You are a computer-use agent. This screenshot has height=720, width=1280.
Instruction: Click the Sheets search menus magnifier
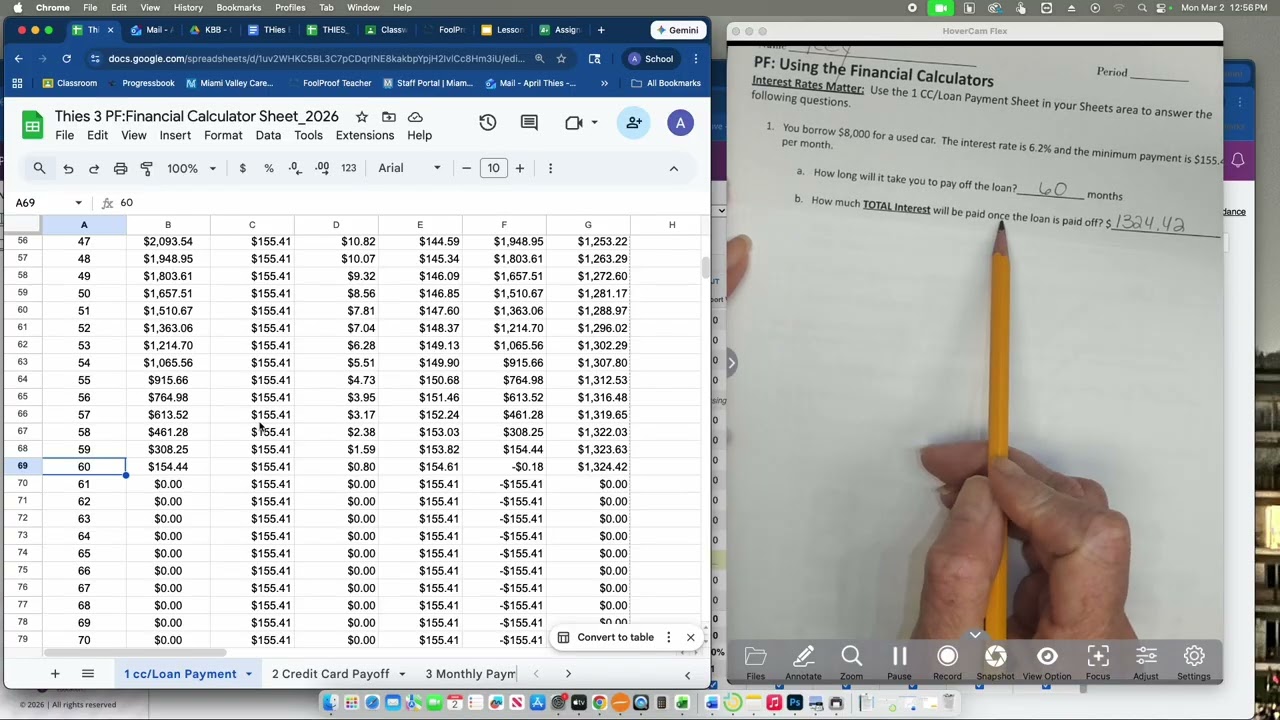[39, 168]
